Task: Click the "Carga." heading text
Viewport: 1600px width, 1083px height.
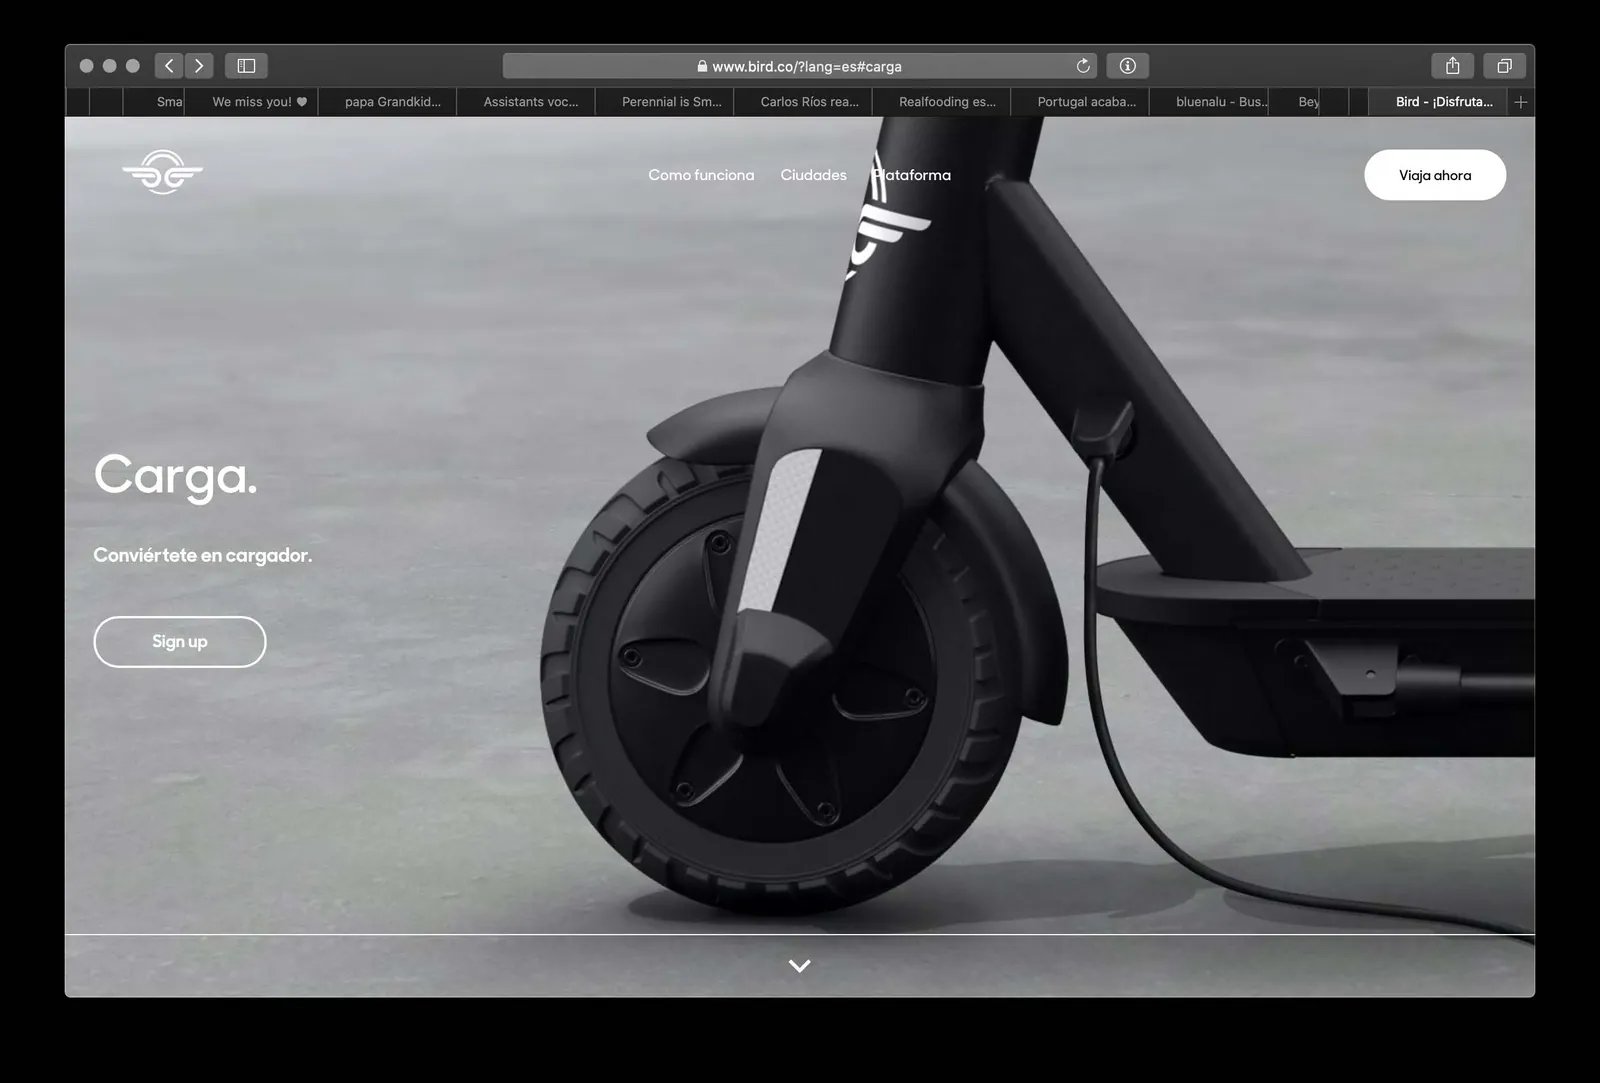Action: click(175, 476)
